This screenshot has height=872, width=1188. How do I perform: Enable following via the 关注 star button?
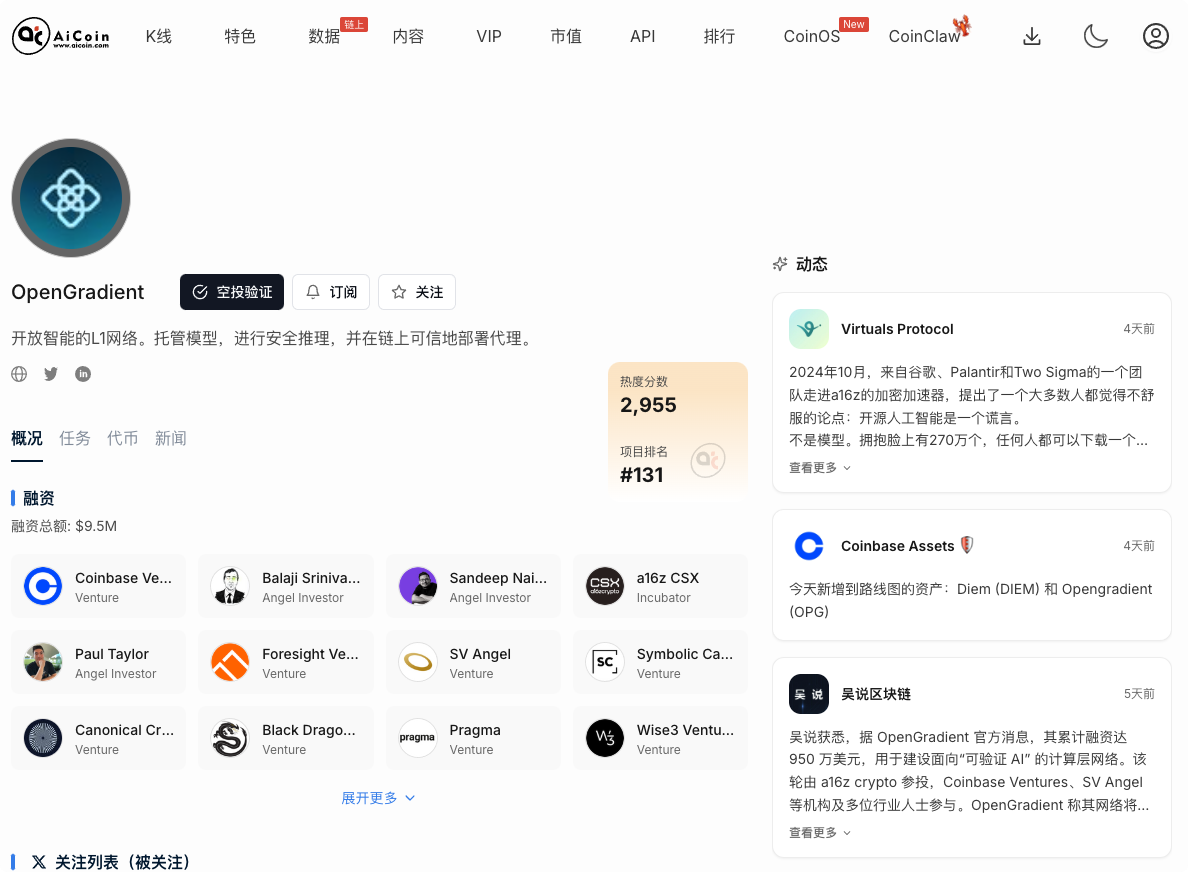point(416,292)
